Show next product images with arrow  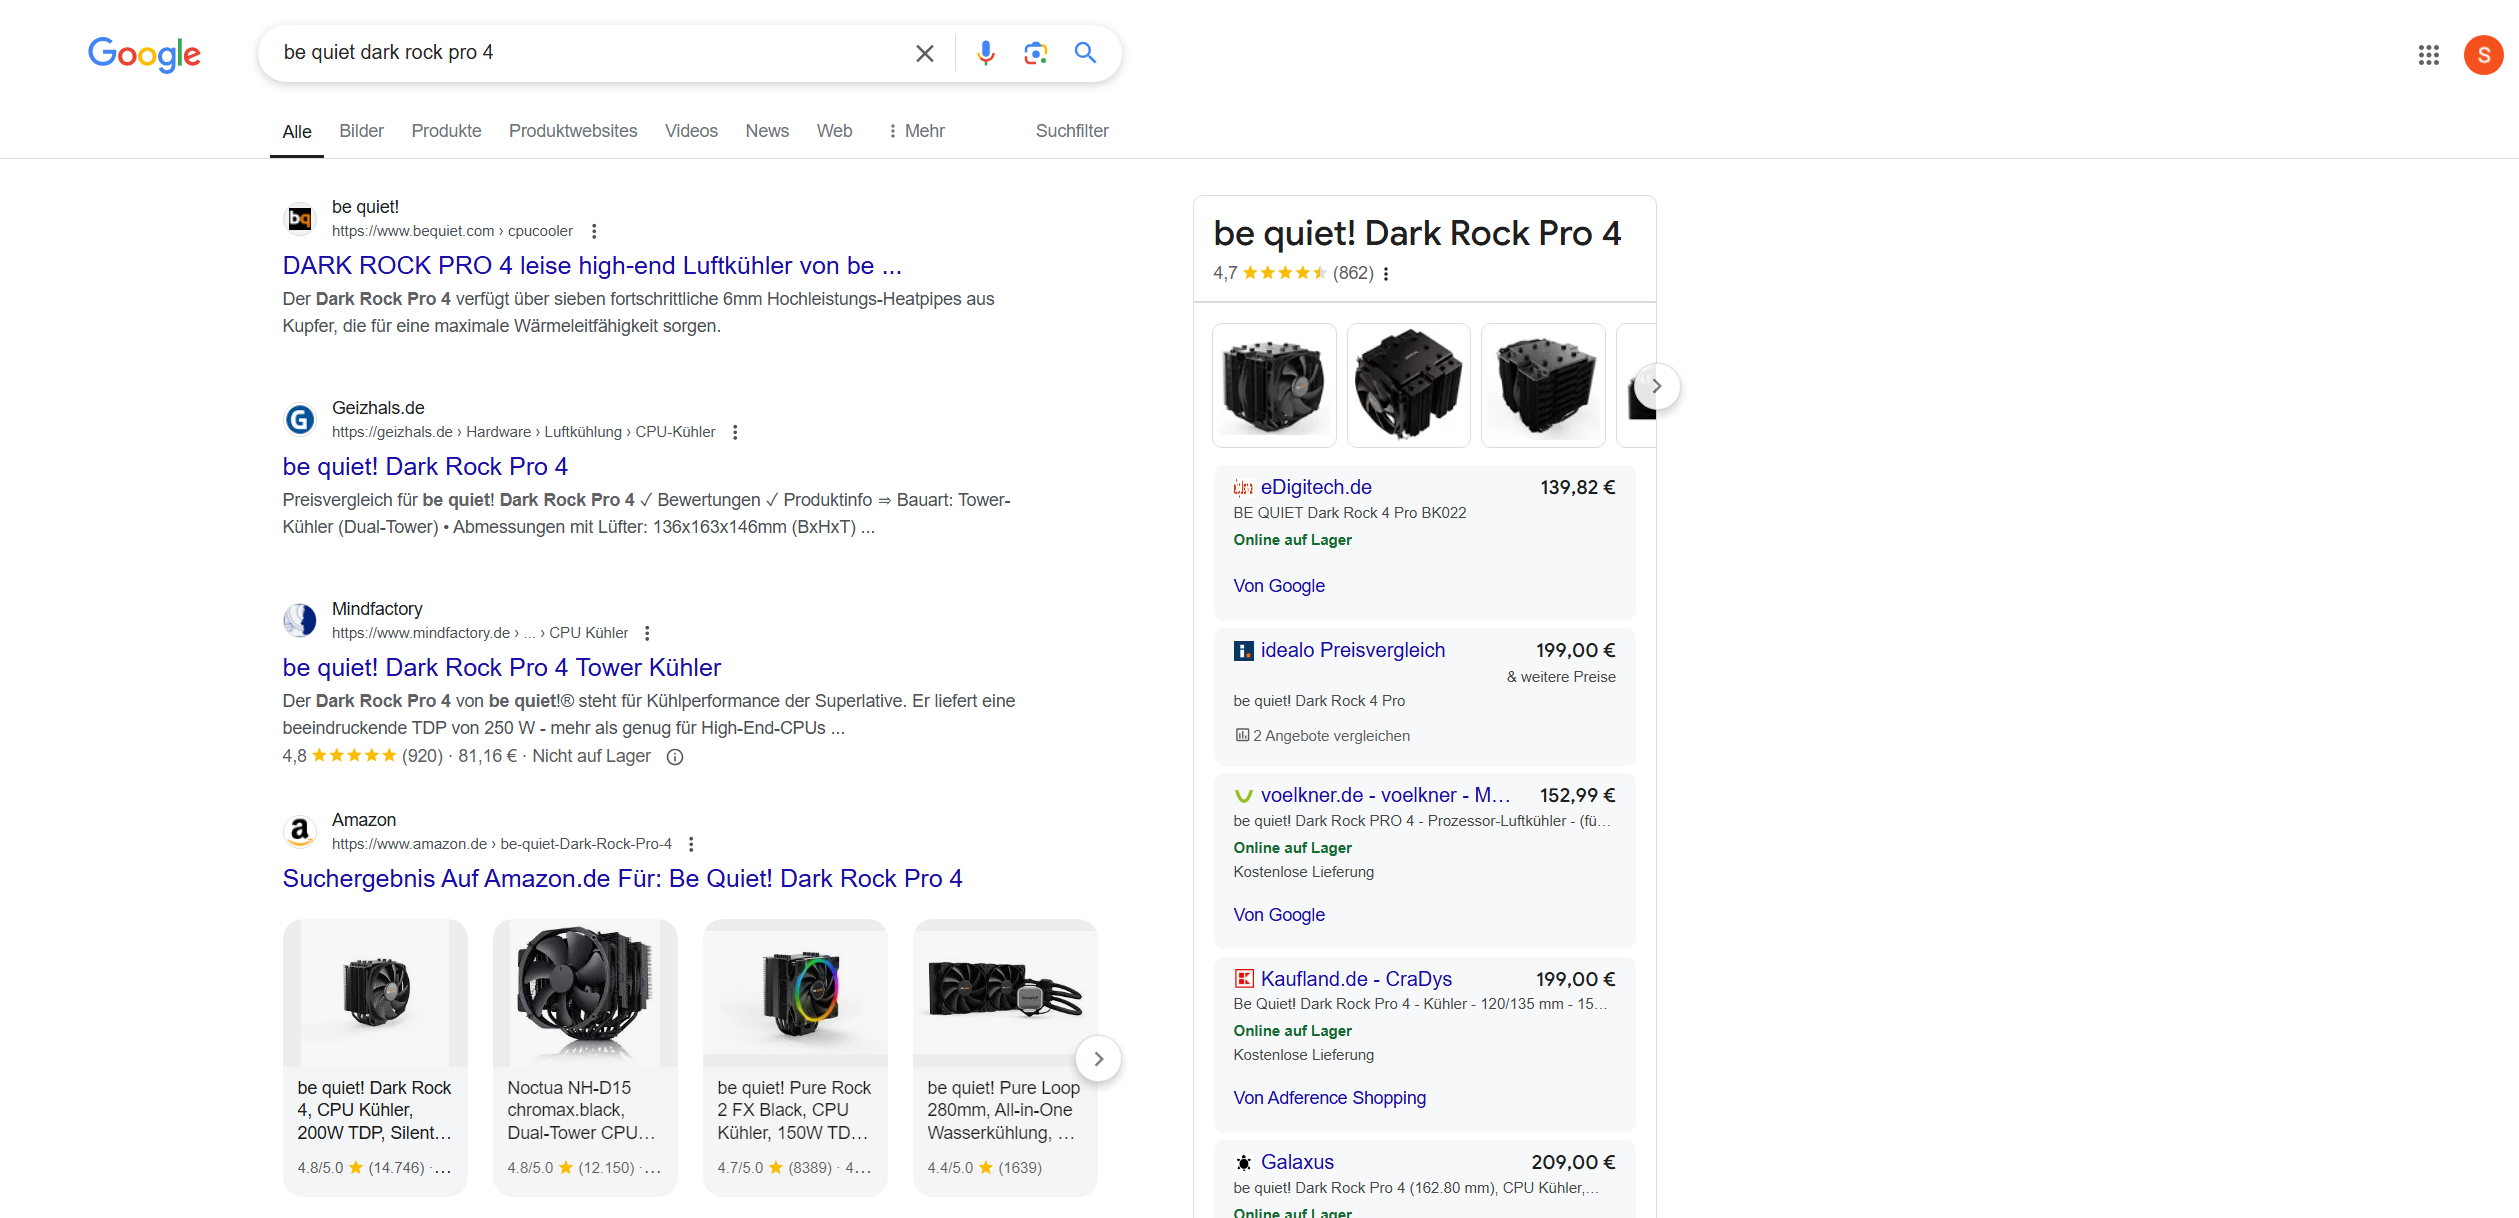tap(1657, 386)
